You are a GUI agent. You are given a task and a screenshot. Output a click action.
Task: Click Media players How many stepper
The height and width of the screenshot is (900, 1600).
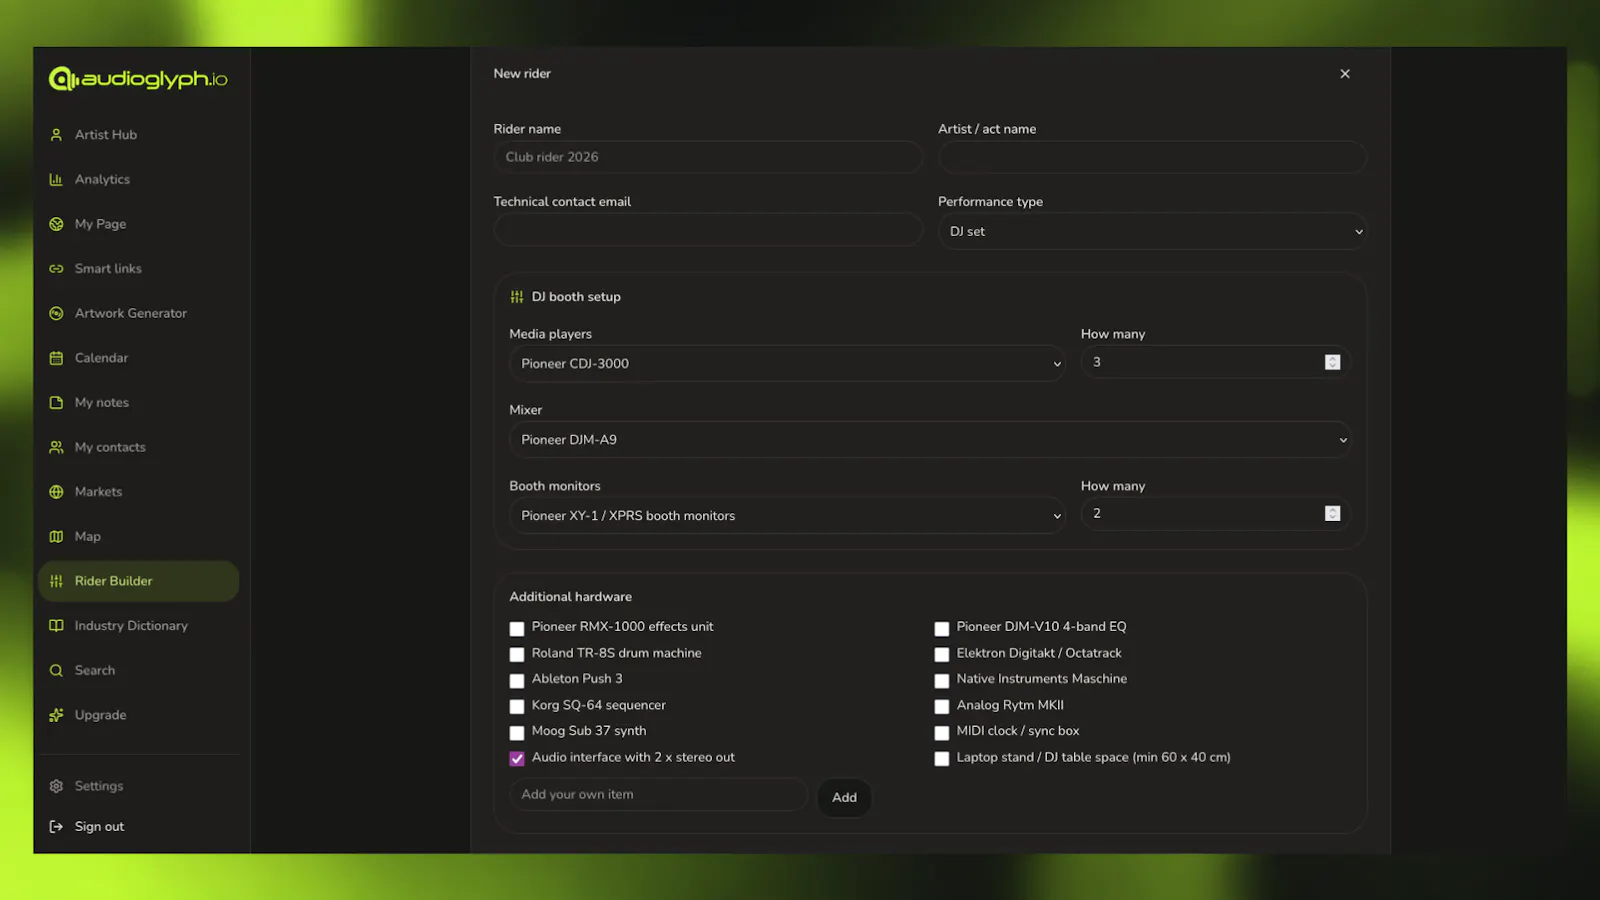1332,362
